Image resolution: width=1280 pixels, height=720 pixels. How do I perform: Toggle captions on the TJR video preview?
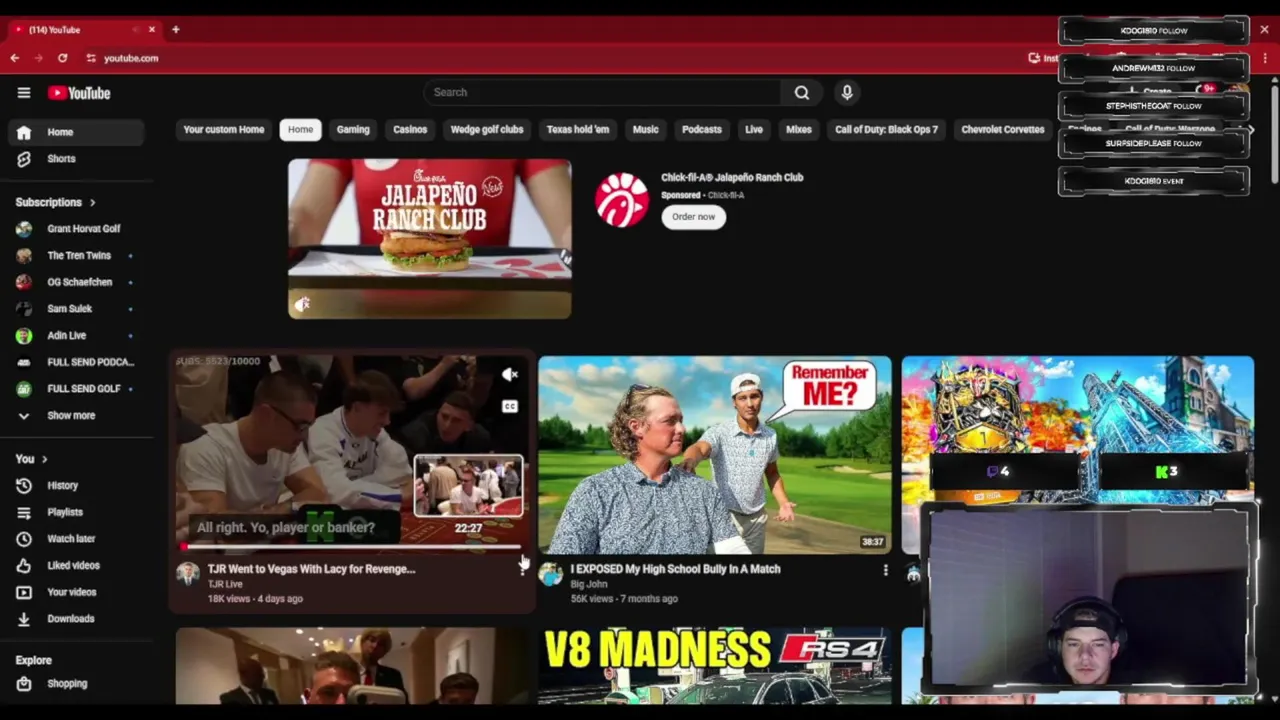point(510,407)
